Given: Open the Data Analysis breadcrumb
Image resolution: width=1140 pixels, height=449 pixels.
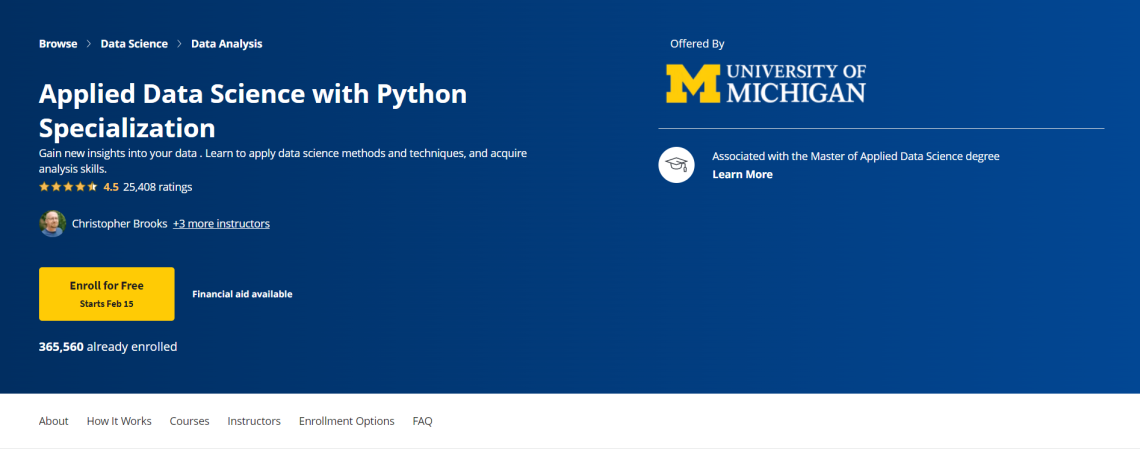Looking at the screenshot, I should (x=227, y=44).
